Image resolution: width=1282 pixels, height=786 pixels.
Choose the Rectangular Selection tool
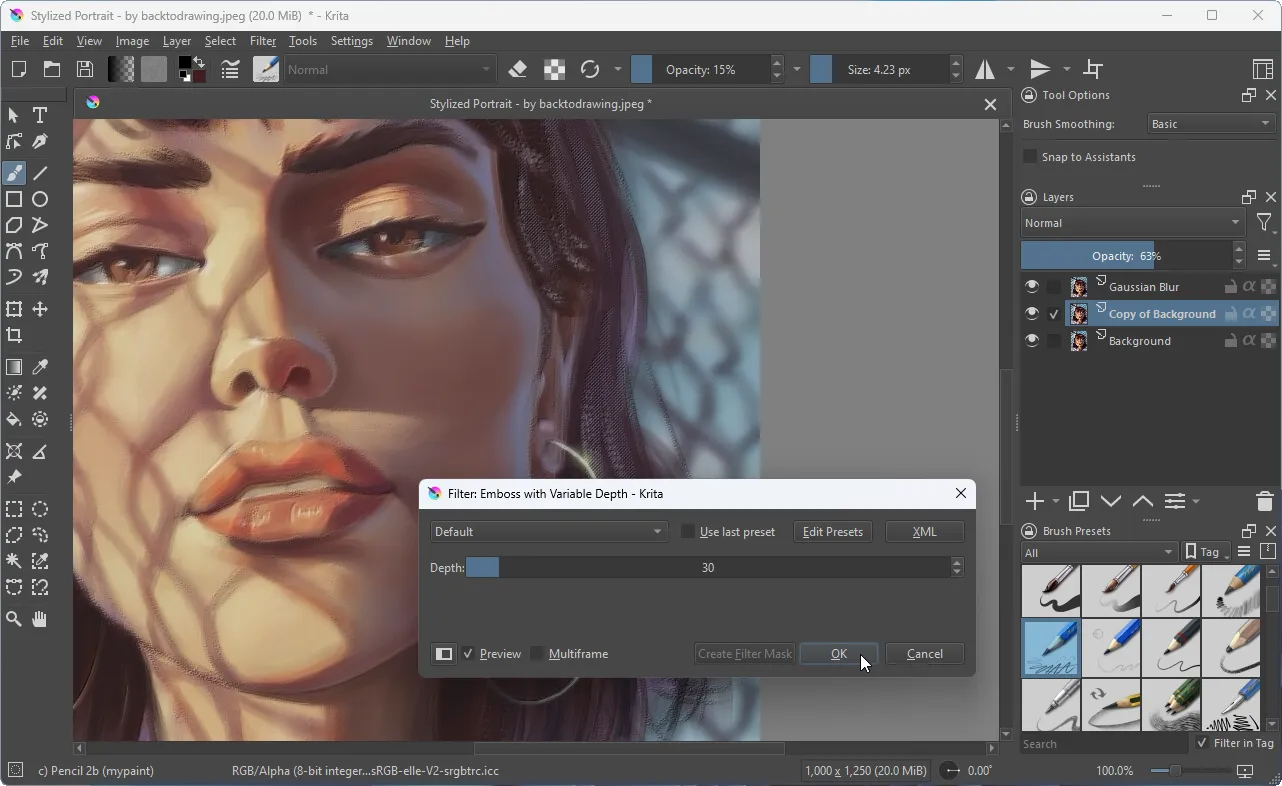(14, 509)
